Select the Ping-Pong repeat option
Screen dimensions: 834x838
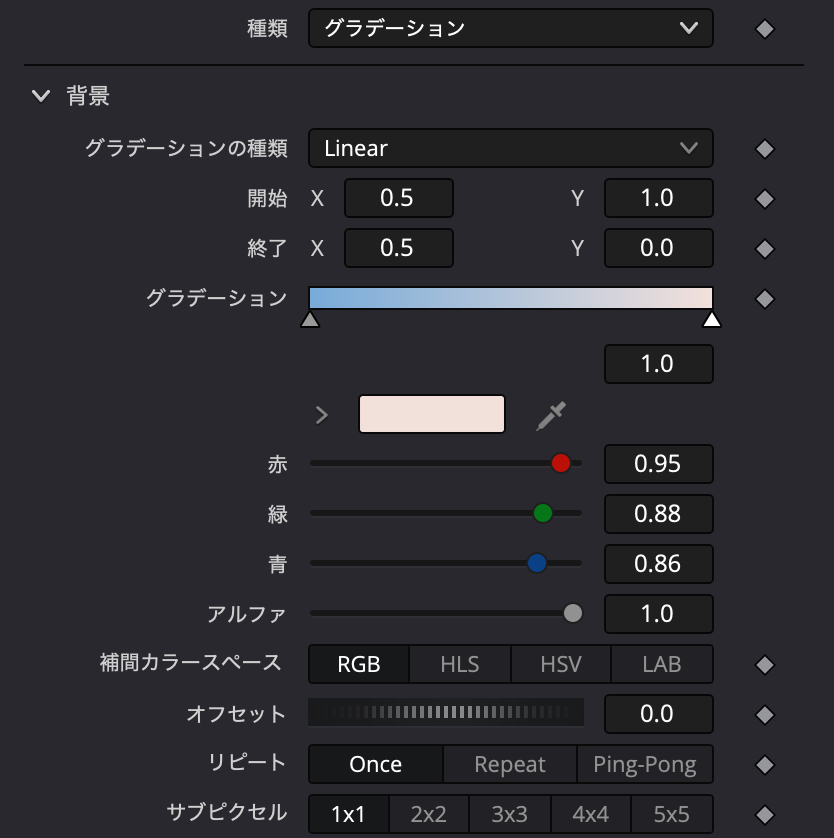[644, 763]
